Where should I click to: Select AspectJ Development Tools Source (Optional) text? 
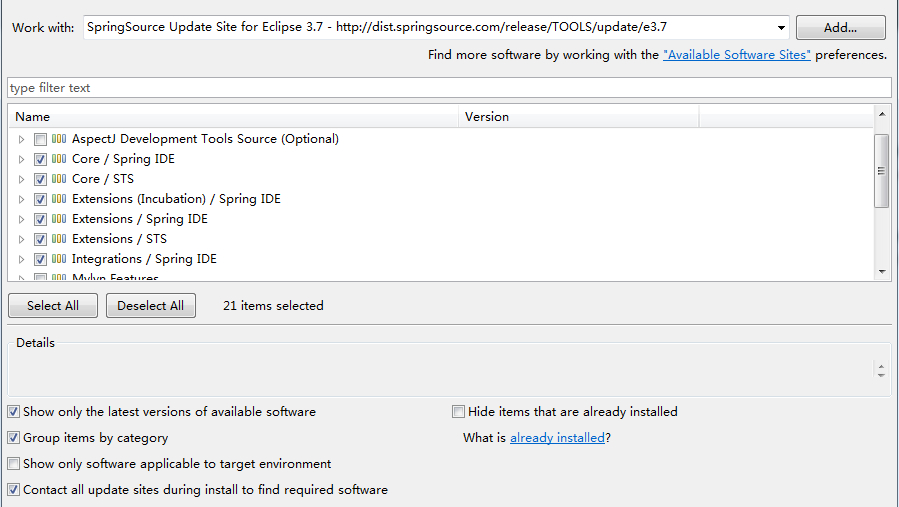point(205,139)
